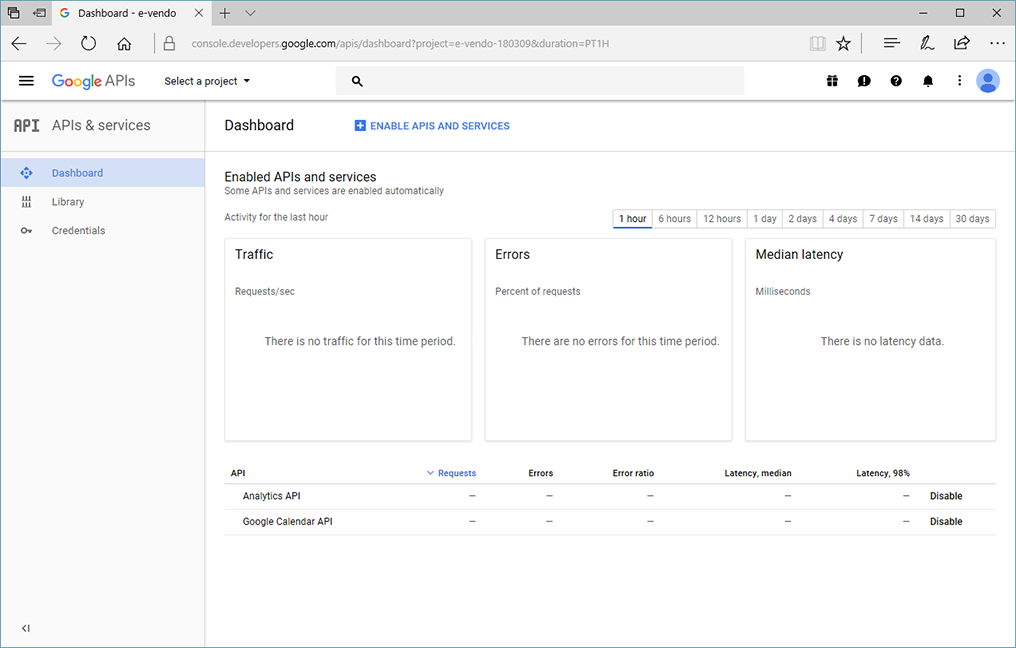Select the 7 days time range
The height and width of the screenshot is (648, 1016).
(883, 219)
